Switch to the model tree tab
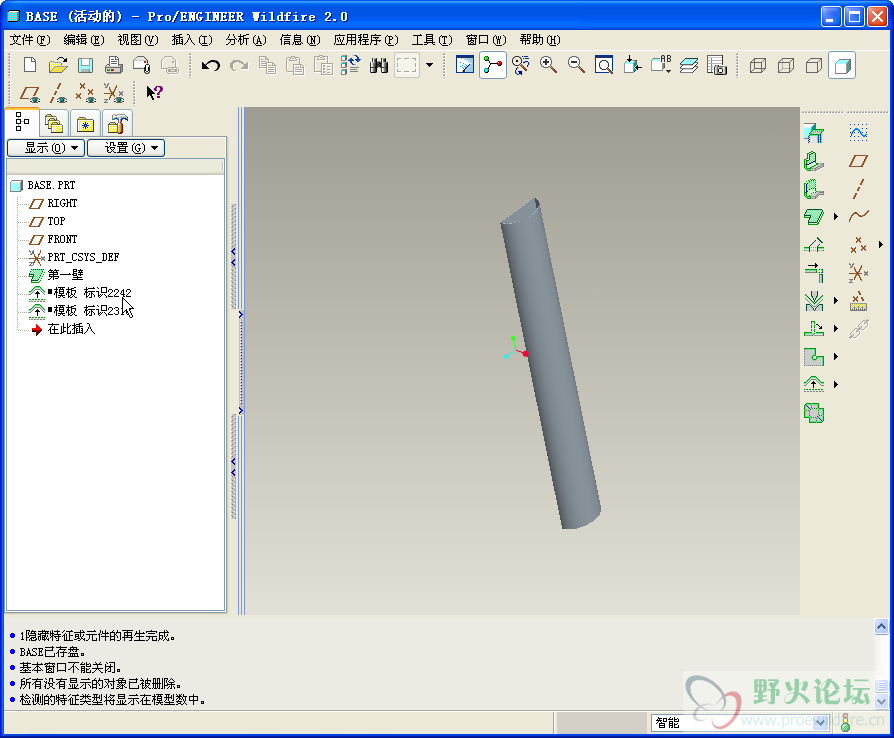 click(22, 122)
